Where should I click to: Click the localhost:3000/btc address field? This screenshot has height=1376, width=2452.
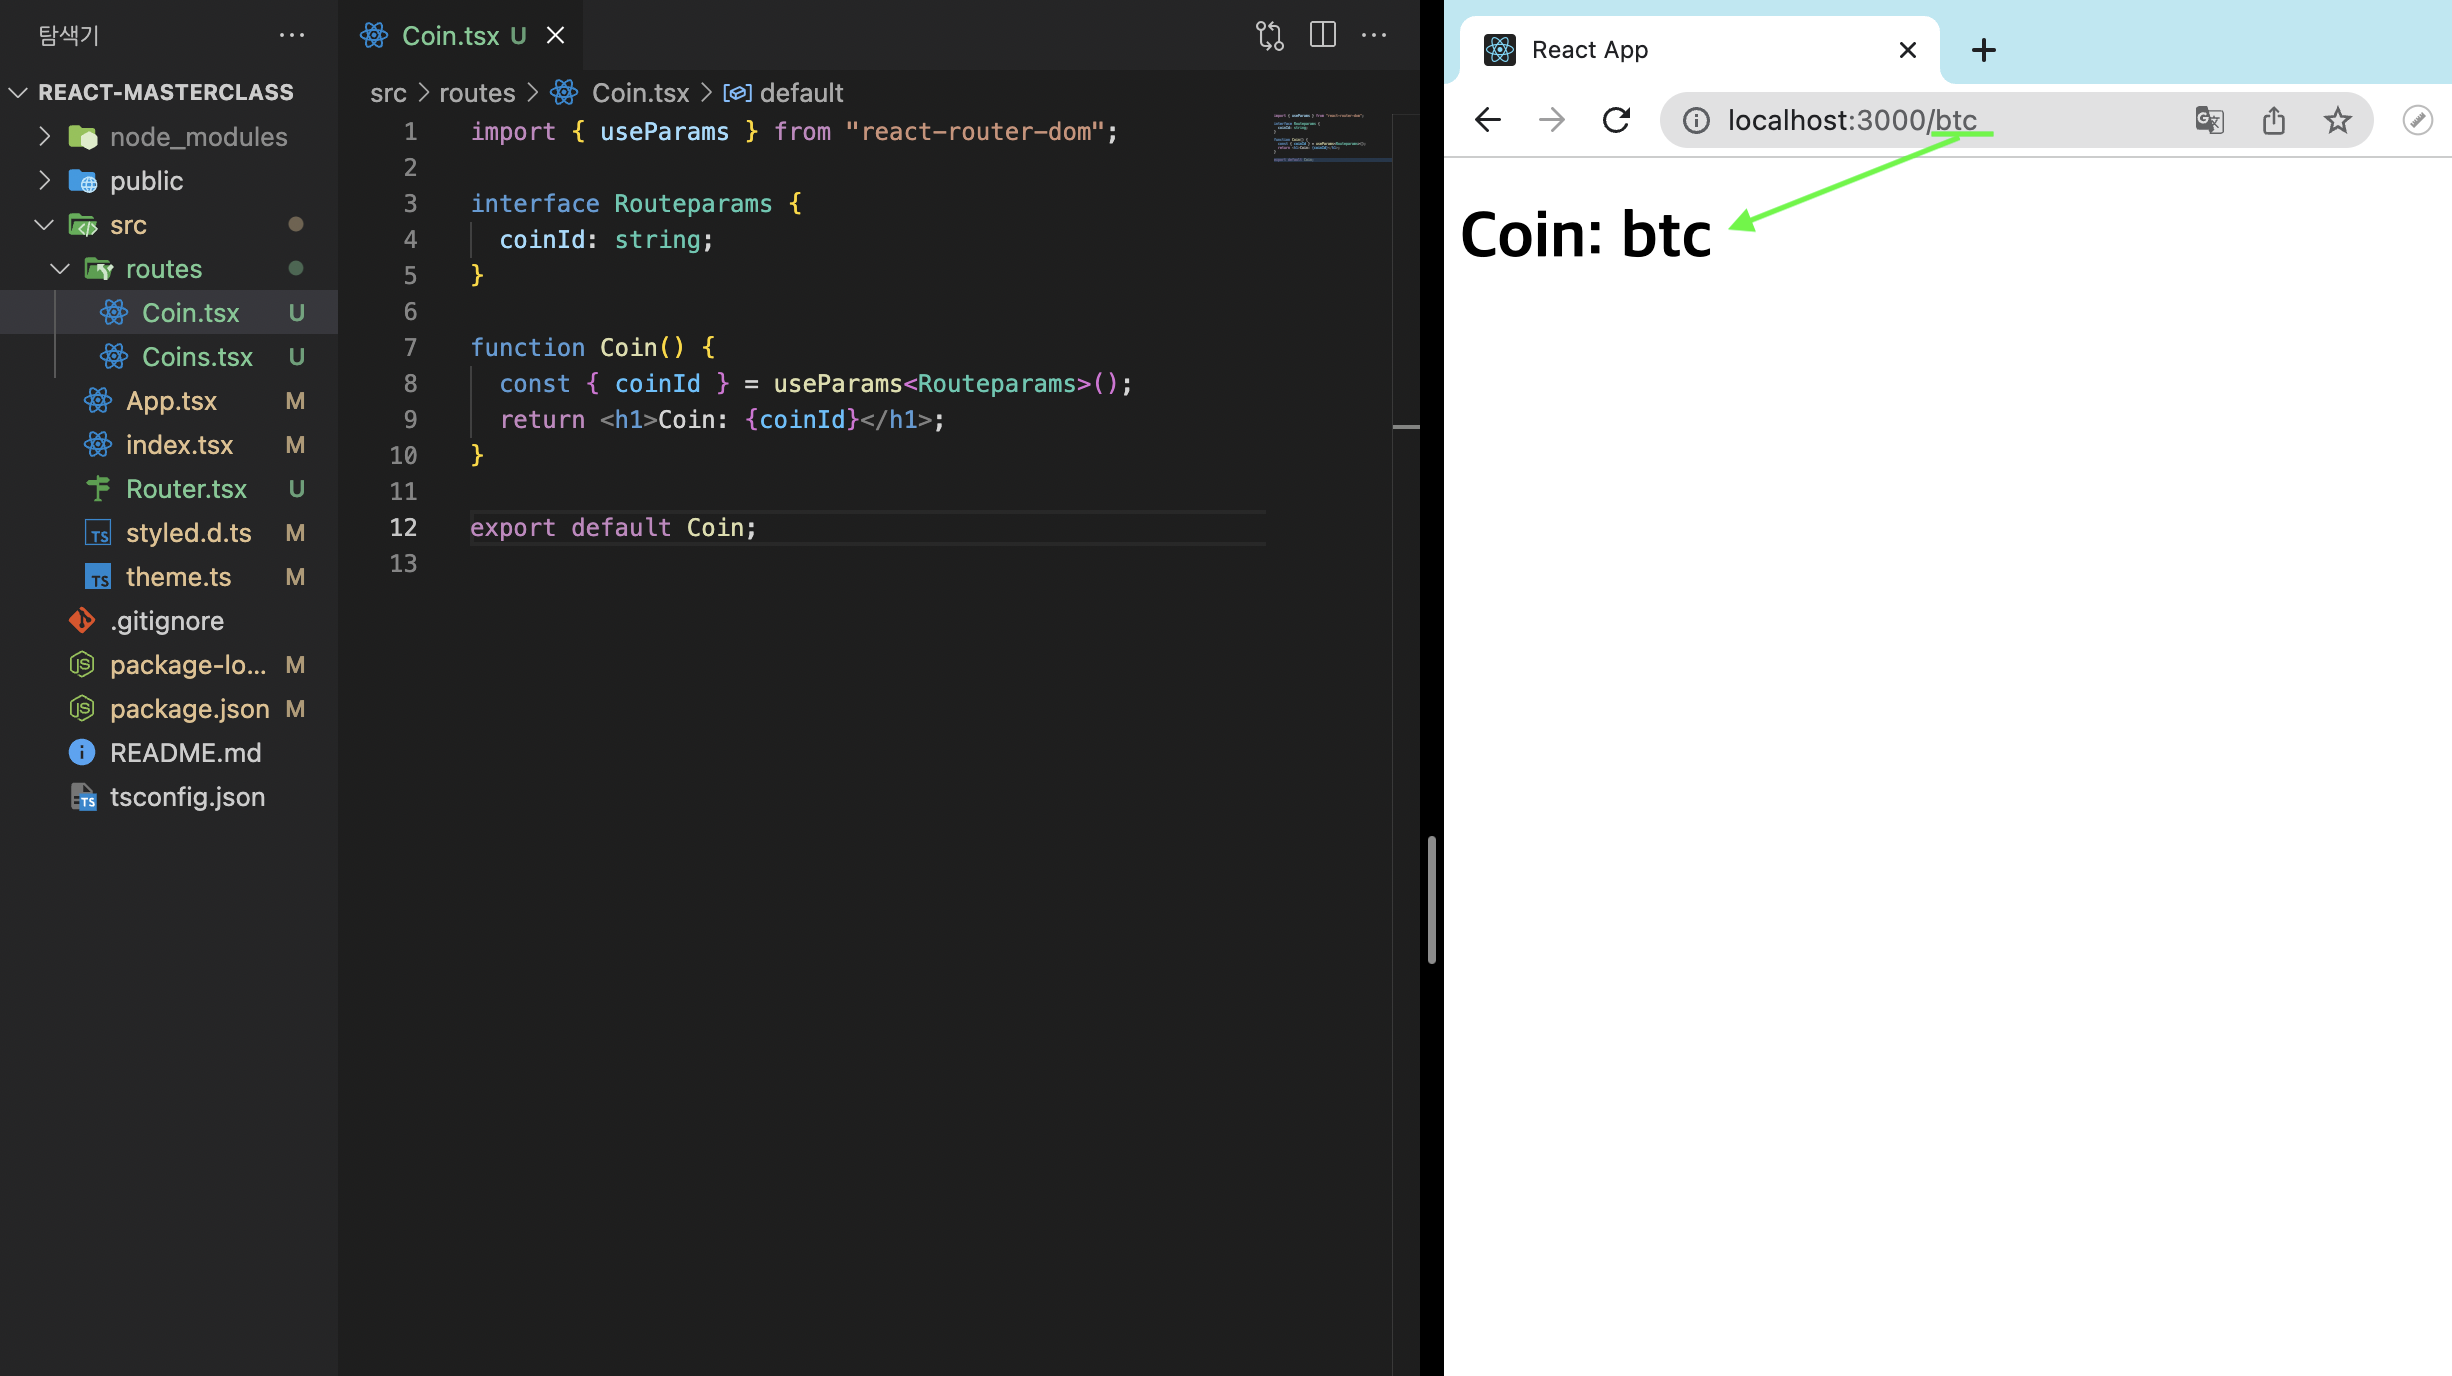(x=1852, y=121)
